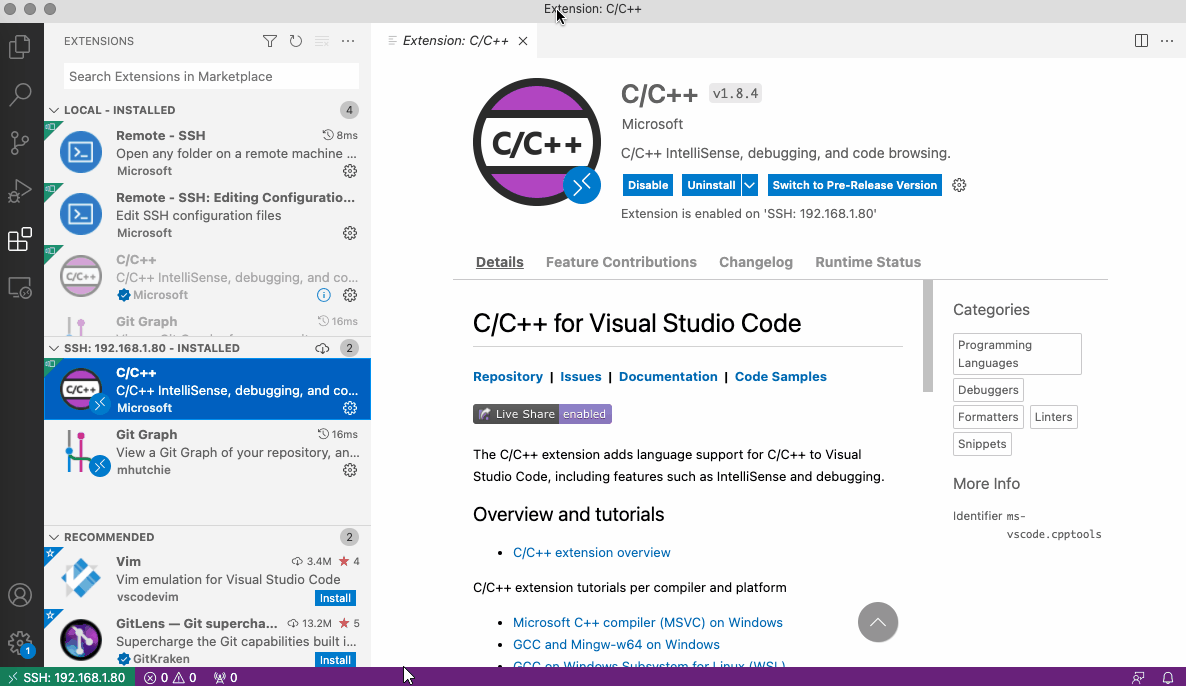Filter extensions with the funnel icon

[x=270, y=41]
